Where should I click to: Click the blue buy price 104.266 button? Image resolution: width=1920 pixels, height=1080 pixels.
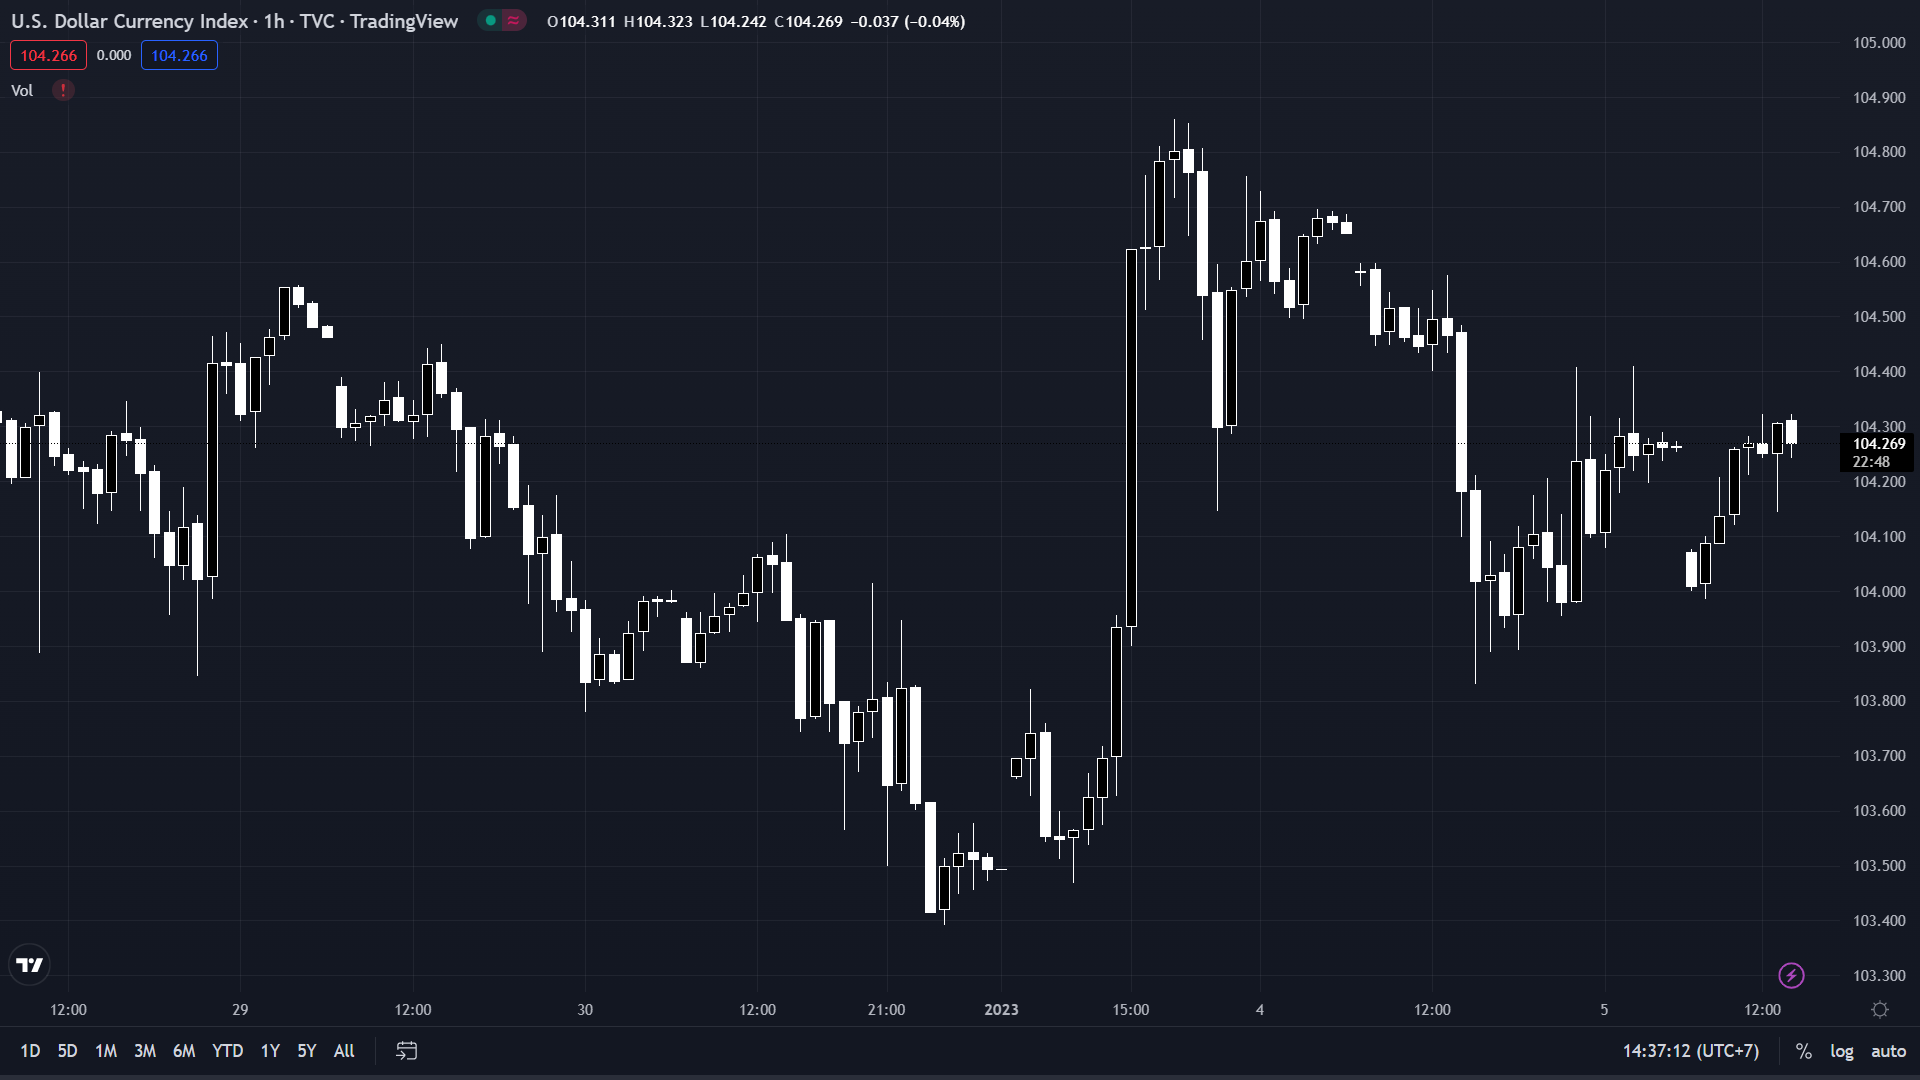click(179, 56)
